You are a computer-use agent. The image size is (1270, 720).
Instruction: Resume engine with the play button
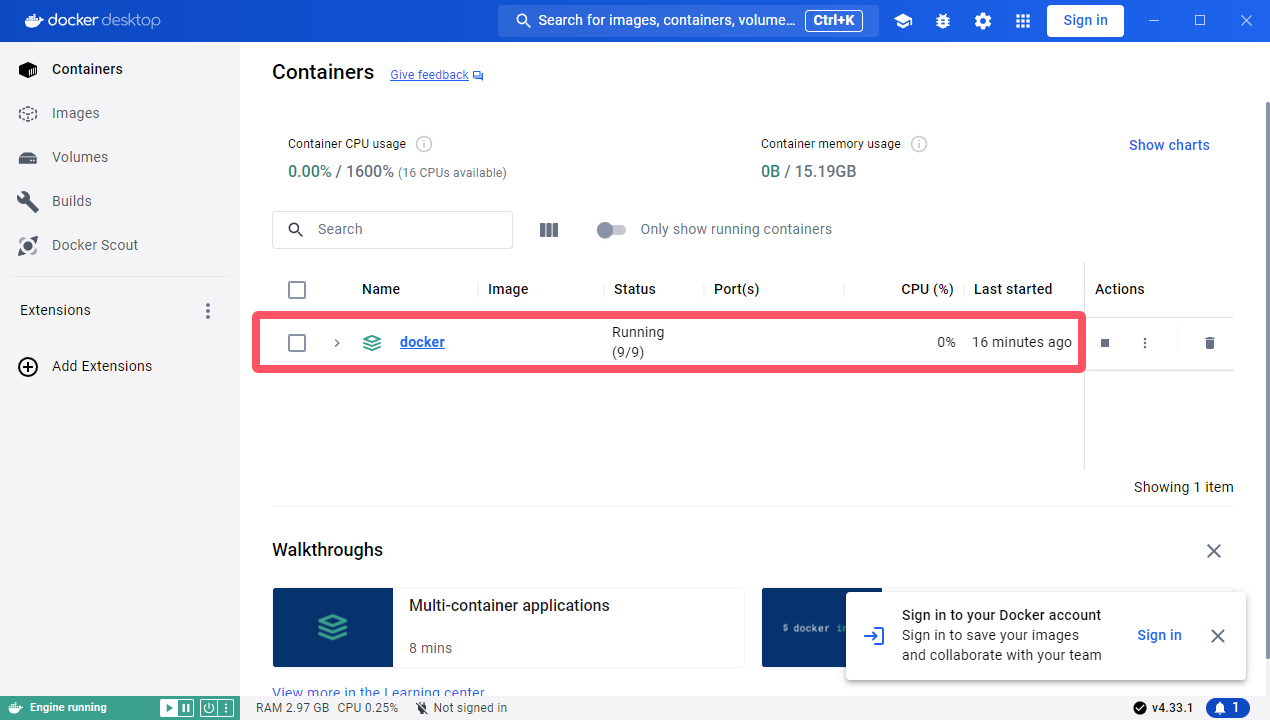pos(169,708)
